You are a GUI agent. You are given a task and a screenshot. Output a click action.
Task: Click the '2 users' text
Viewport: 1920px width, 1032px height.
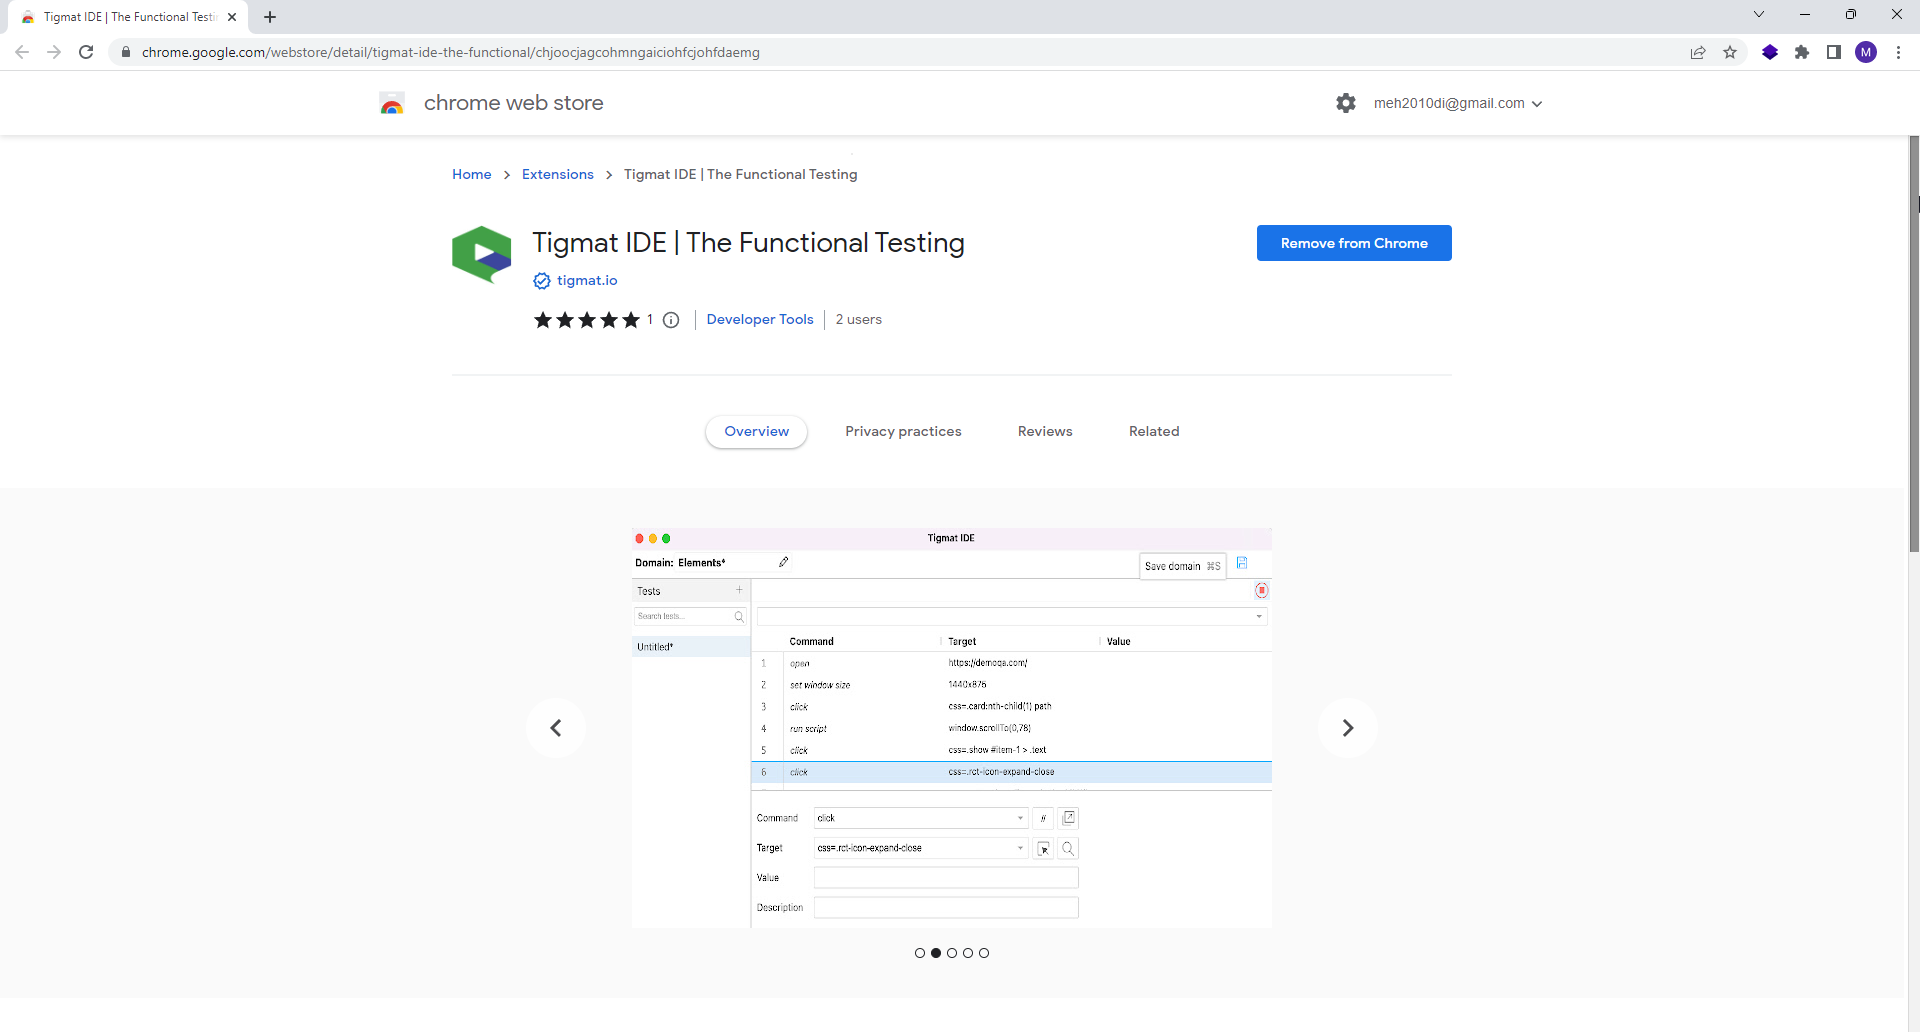[859, 319]
